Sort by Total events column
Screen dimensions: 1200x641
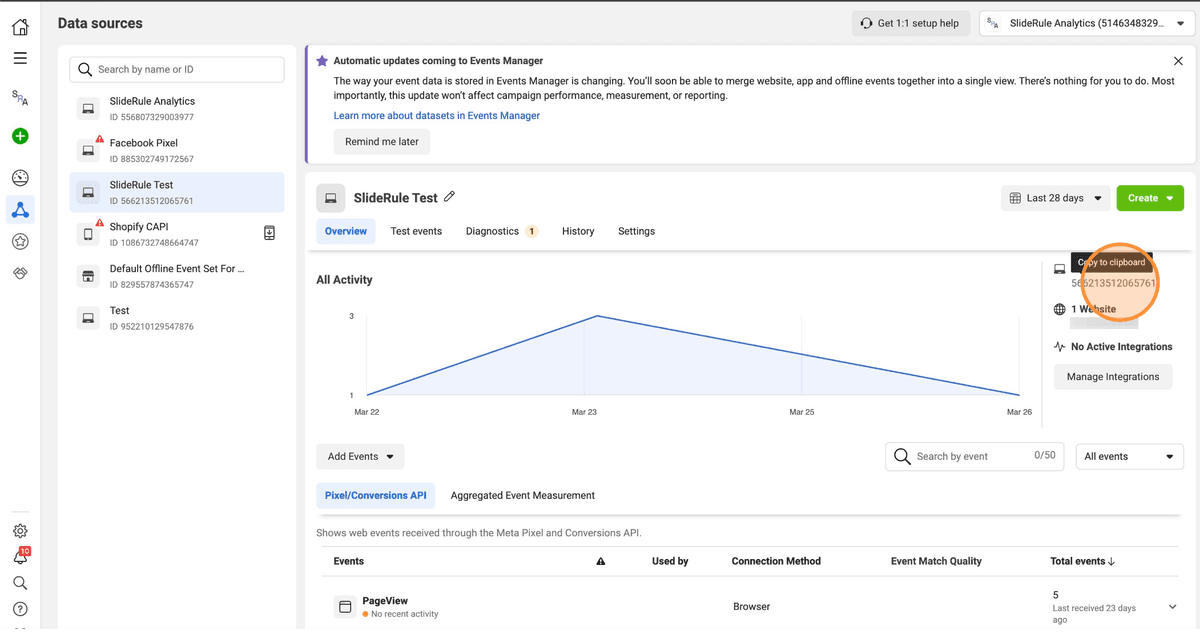coord(1082,562)
